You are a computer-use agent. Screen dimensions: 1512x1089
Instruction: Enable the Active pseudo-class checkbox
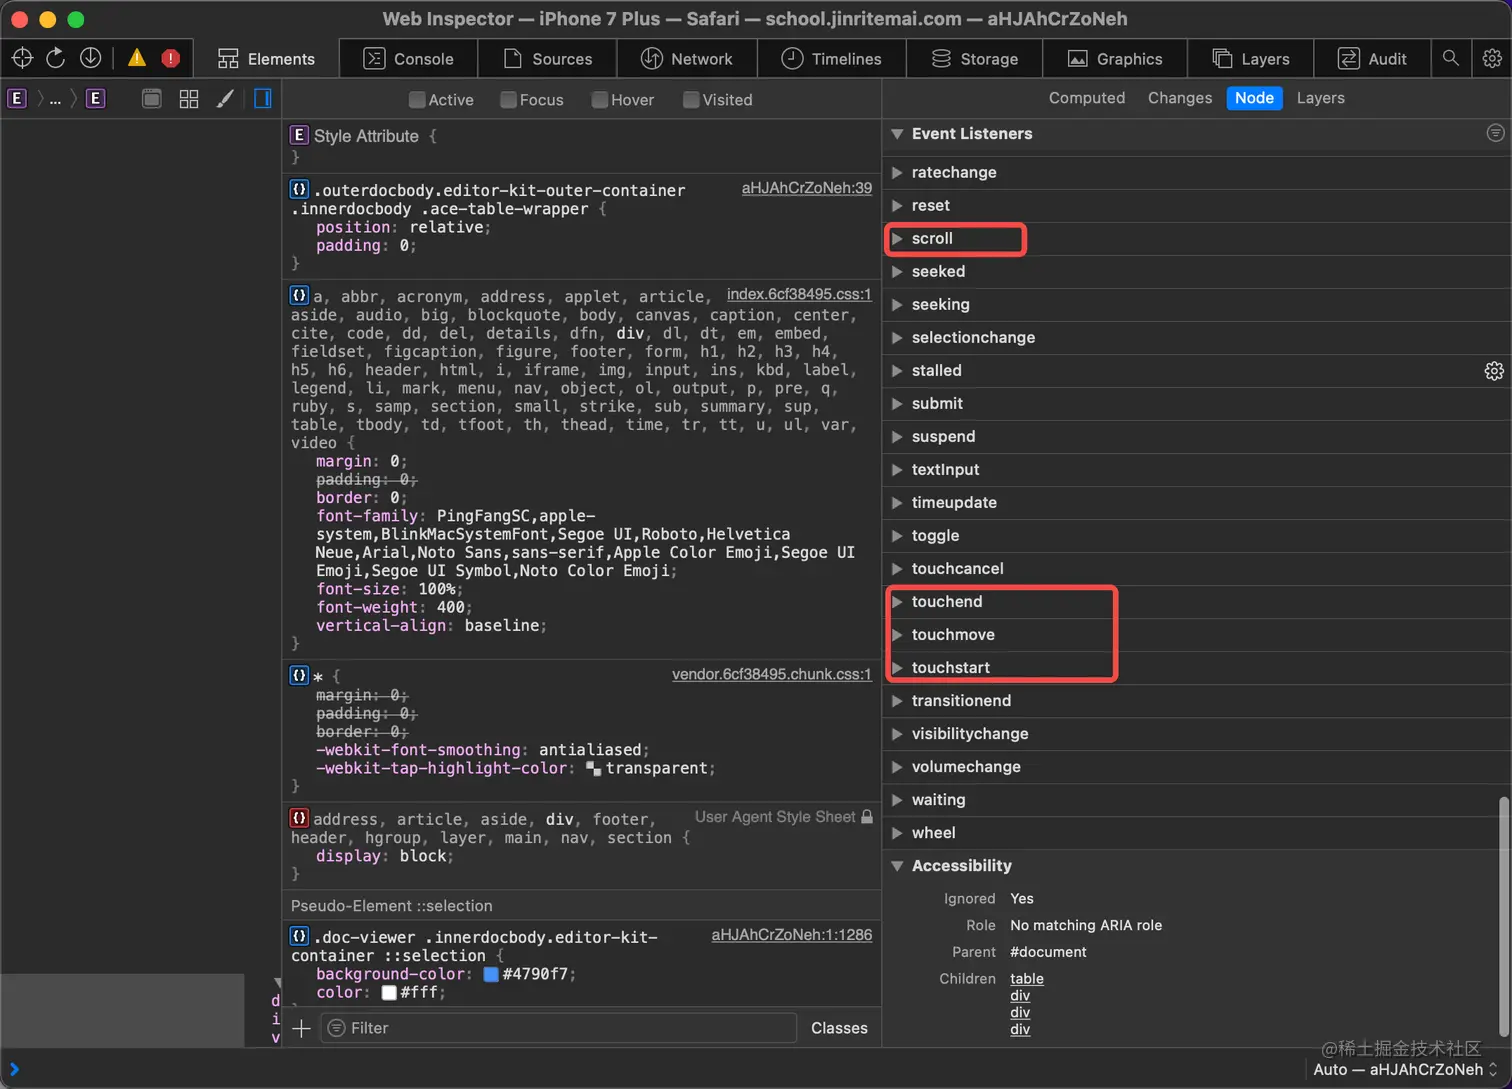click(x=417, y=99)
